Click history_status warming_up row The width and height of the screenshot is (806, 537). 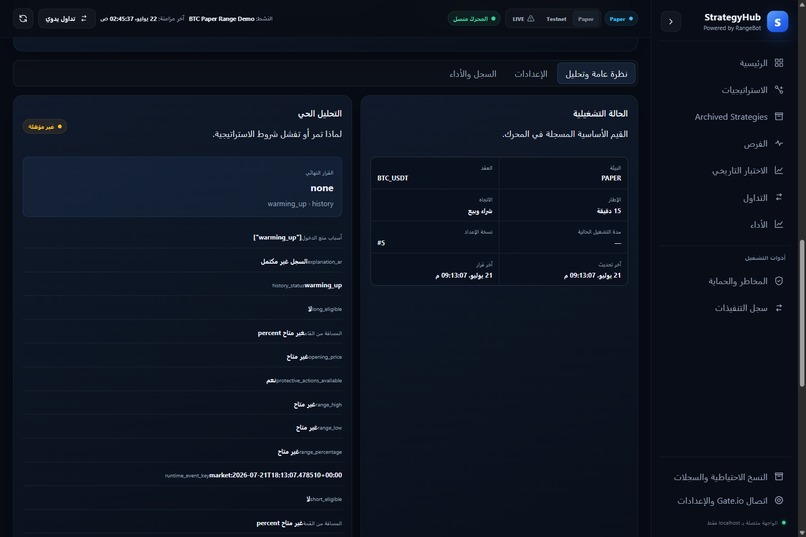(x=182, y=285)
